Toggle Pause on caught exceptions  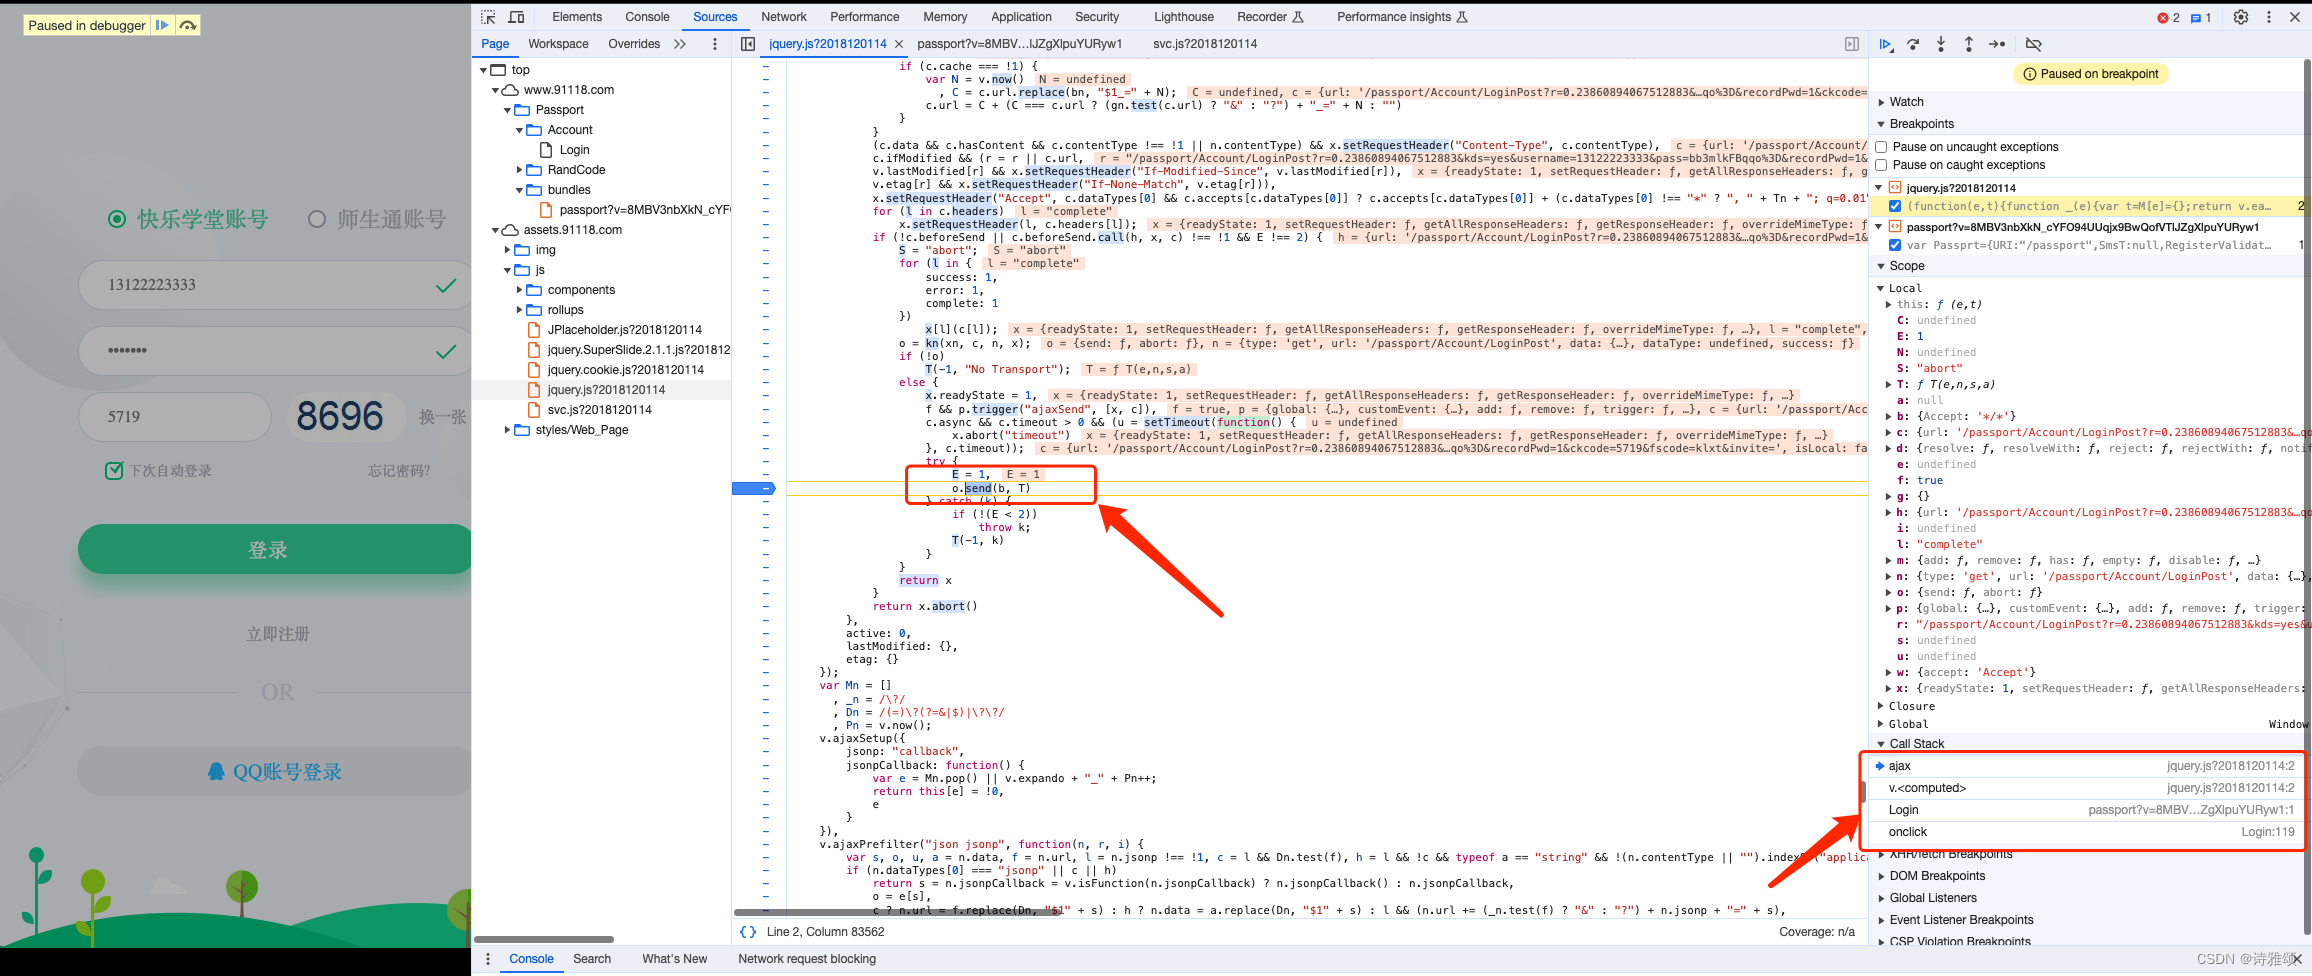(x=1882, y=165)
